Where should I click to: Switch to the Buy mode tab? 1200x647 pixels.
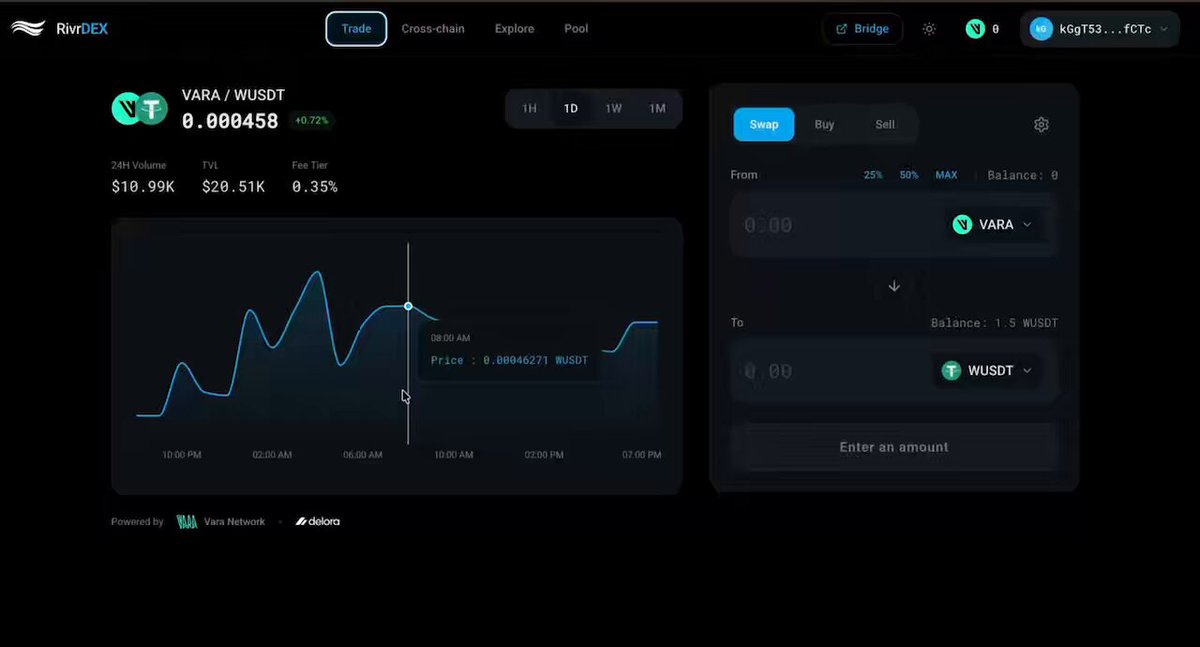(x=824, y=125)
